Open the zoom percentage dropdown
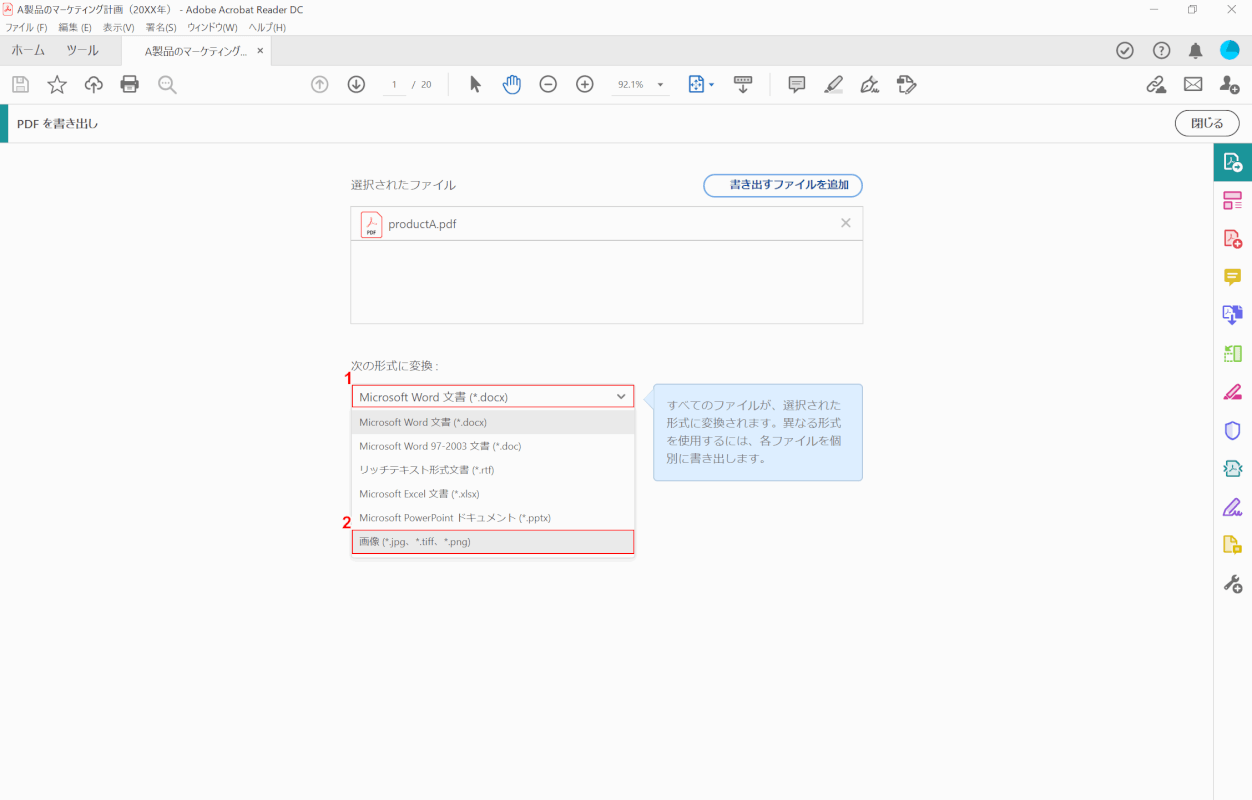Viewport: 1252px width, 800px height. (661, 85)
